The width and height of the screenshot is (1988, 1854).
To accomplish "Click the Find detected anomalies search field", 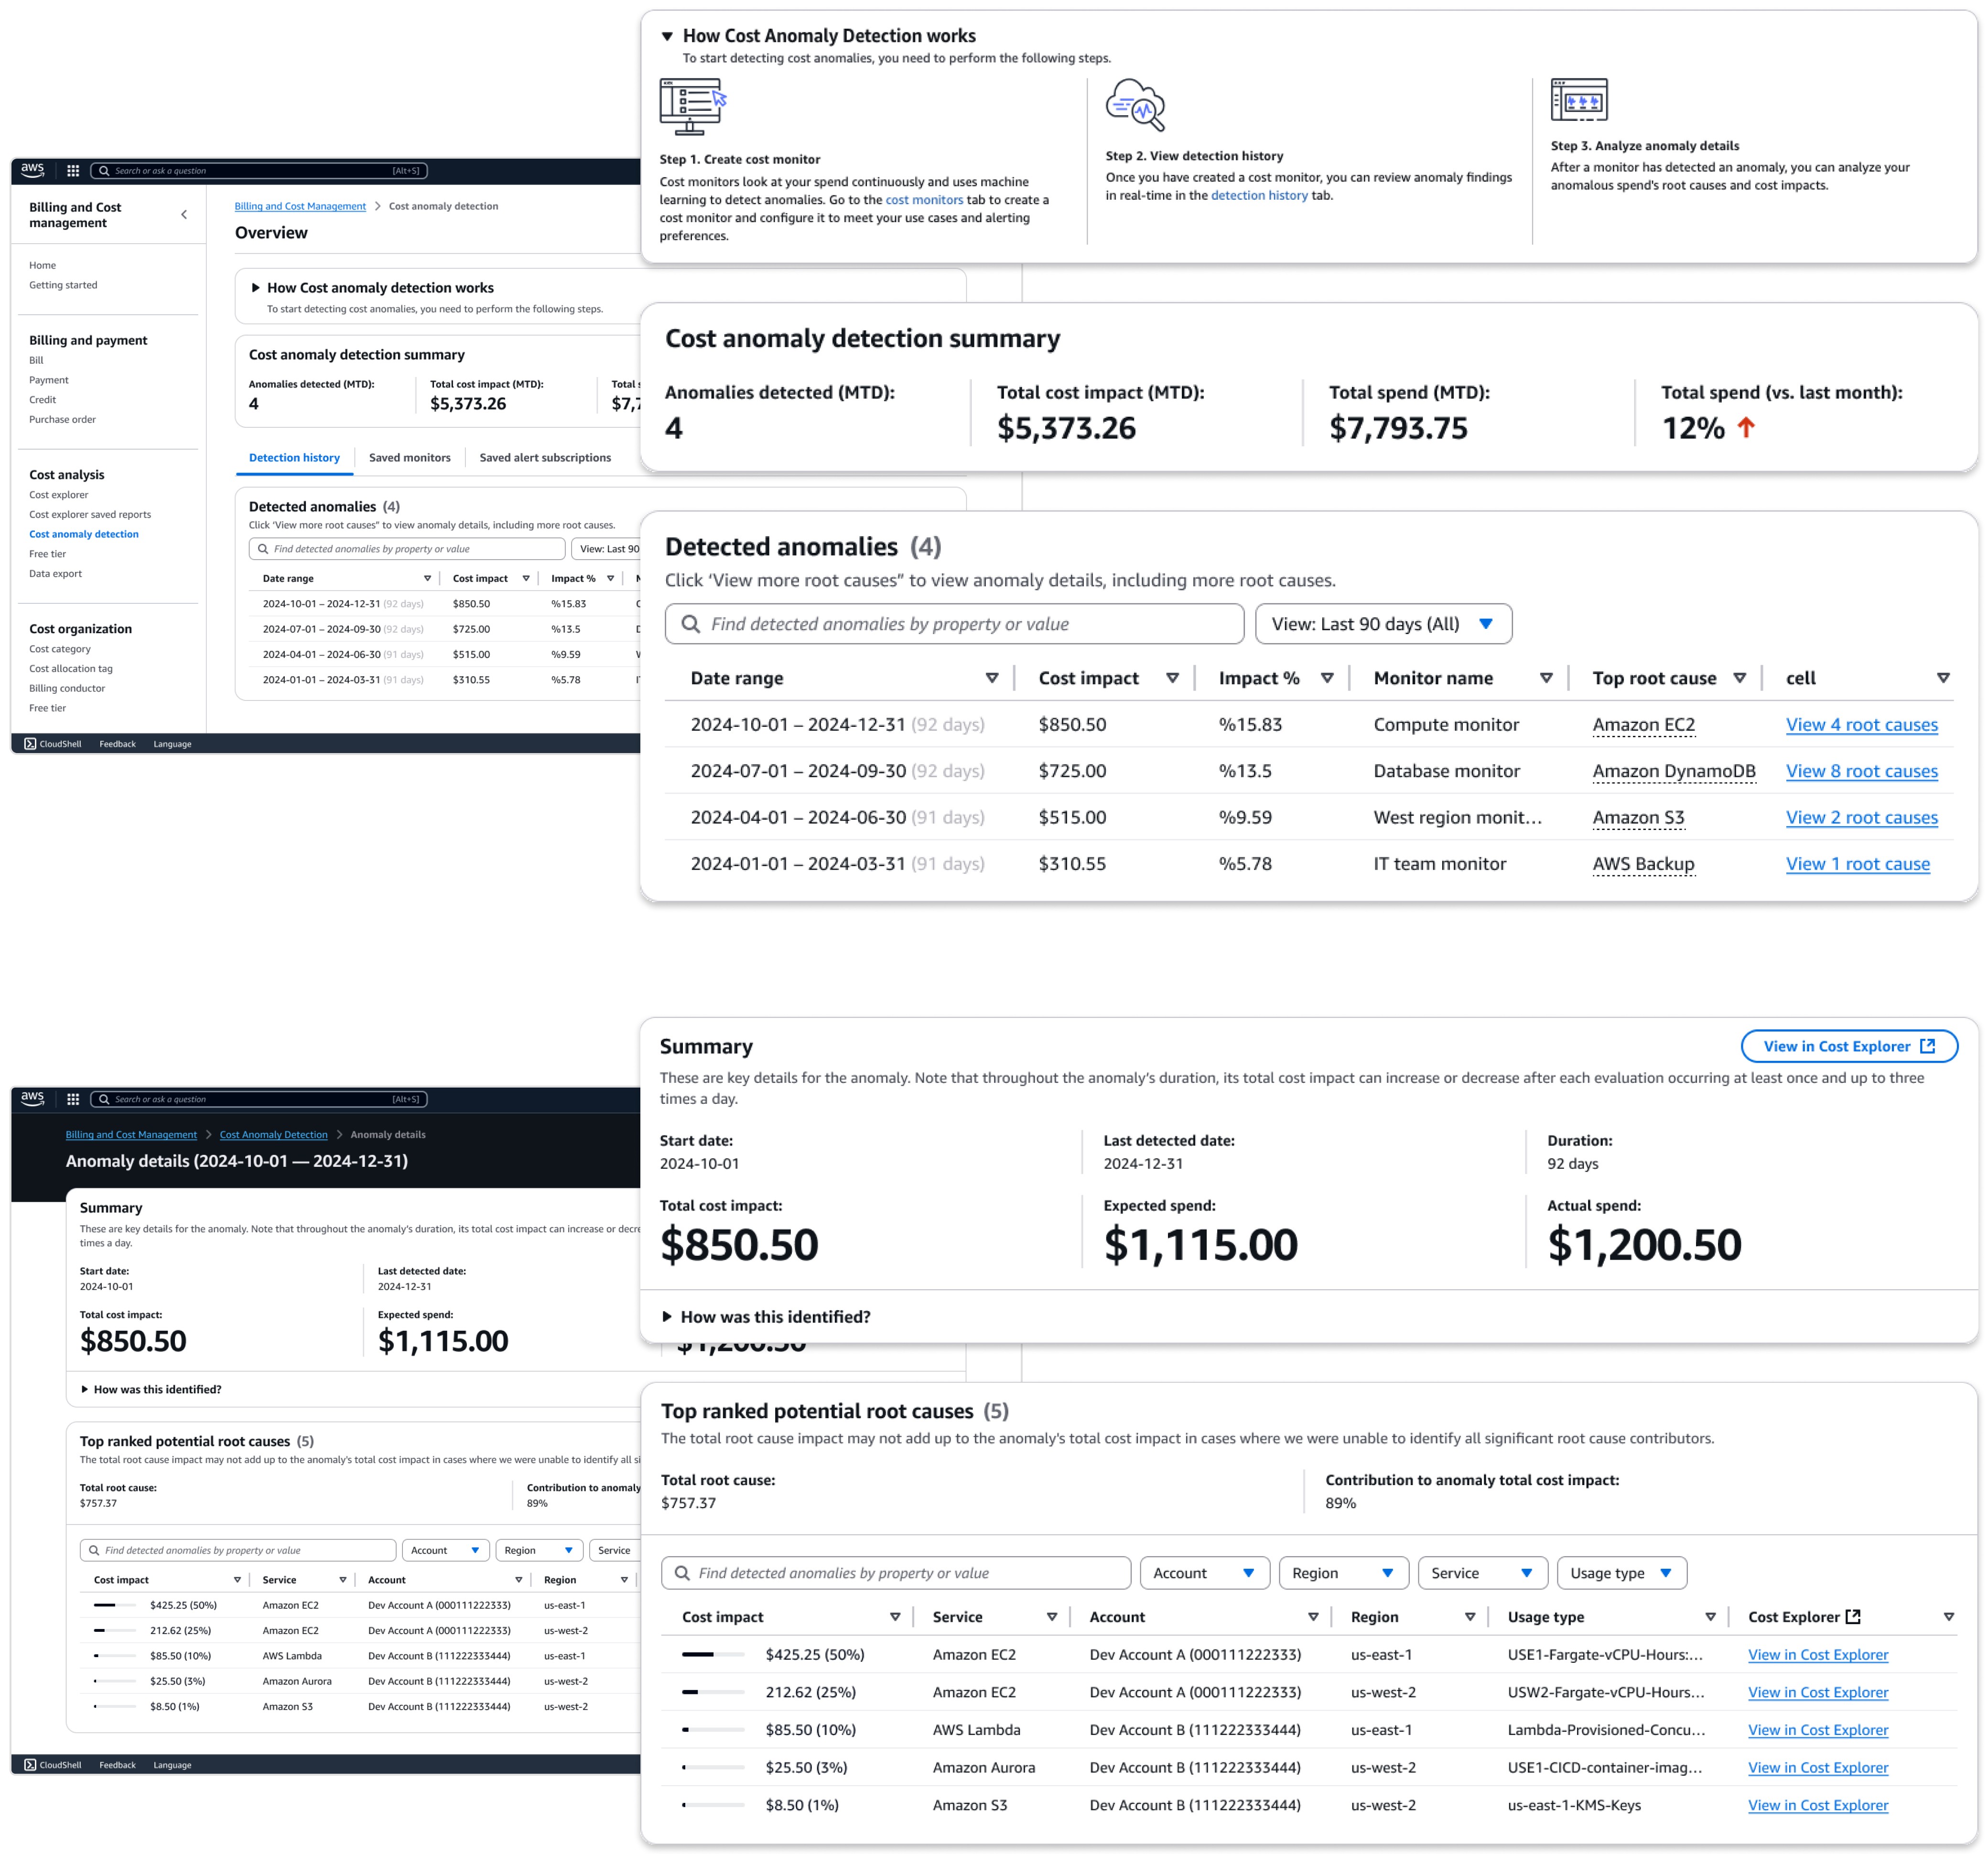I will 954,624.
